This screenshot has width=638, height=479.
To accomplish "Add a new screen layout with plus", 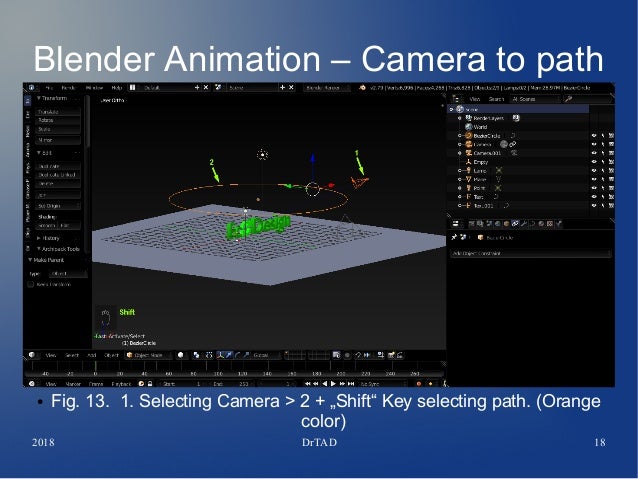I will coord(197,87).
